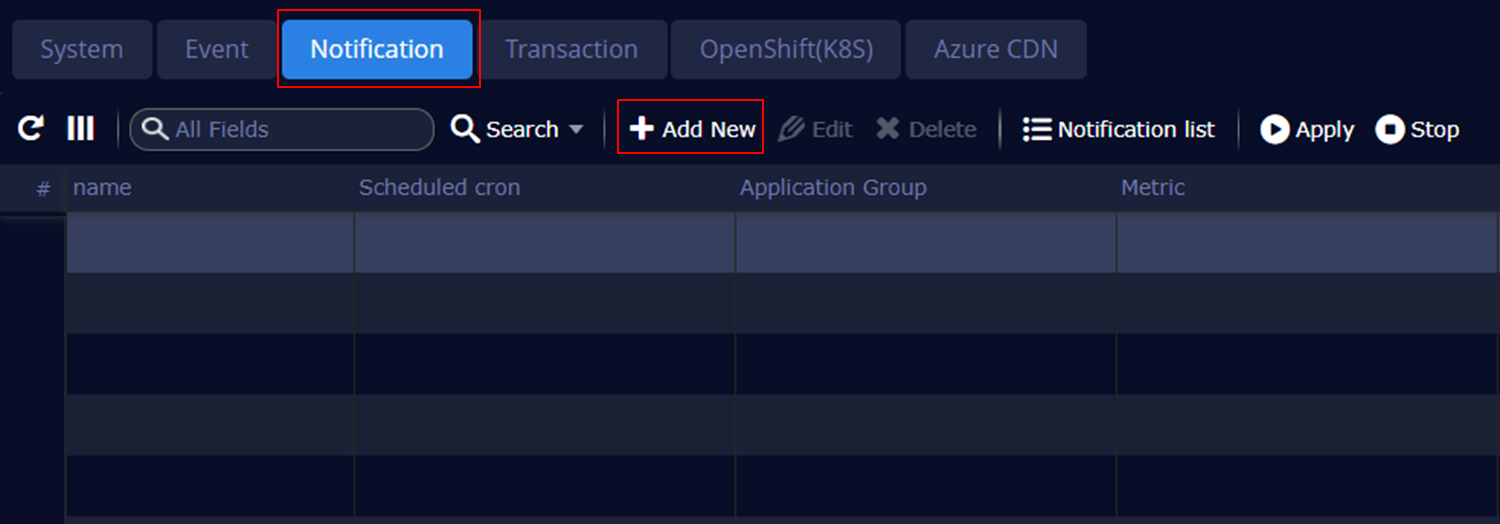This screenshot has height=524, width=1500.
Task: Switch to the Event tab
Action: coord(217,49)
